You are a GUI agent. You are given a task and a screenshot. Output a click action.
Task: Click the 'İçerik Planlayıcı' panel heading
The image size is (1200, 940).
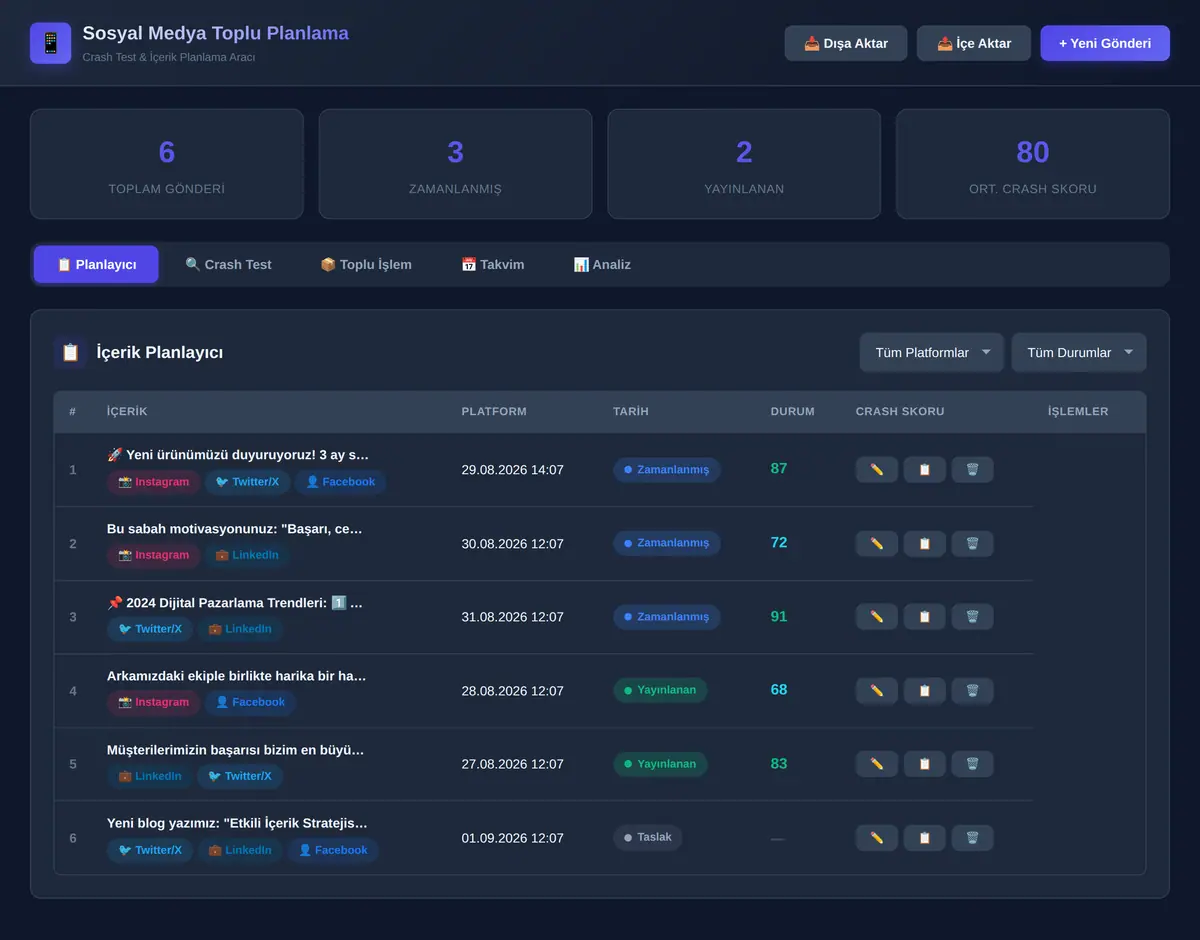(x=160, y=352)
